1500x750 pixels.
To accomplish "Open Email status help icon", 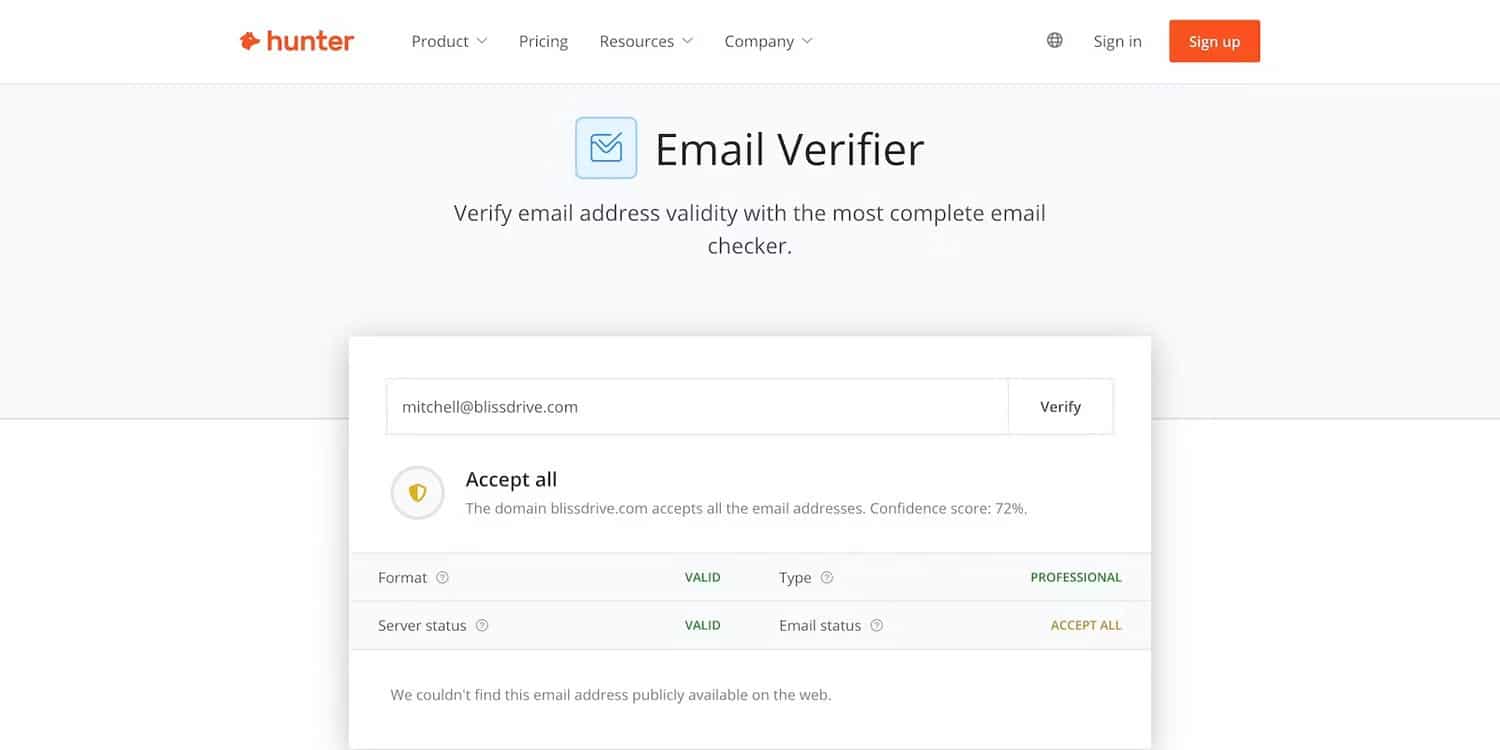I will [x=877, y=626].
